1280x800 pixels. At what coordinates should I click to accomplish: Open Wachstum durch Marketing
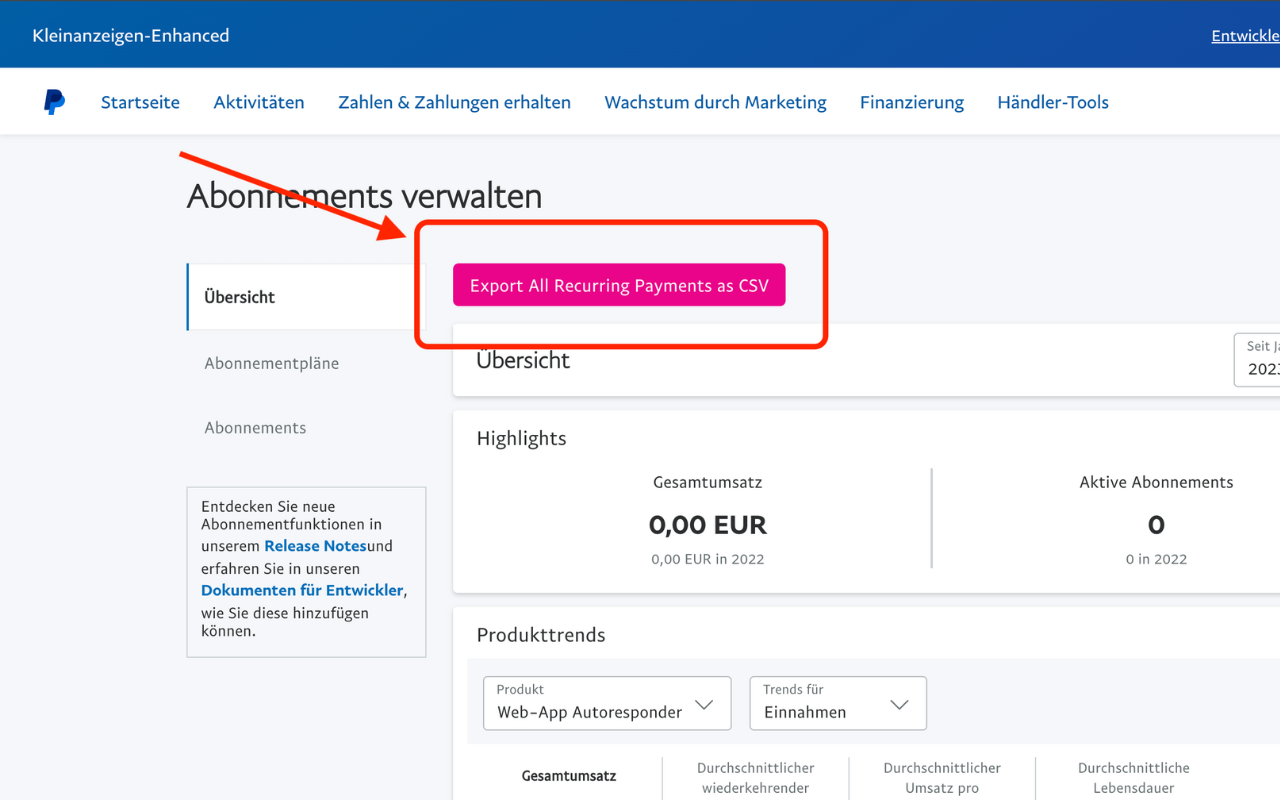(715, 101)
